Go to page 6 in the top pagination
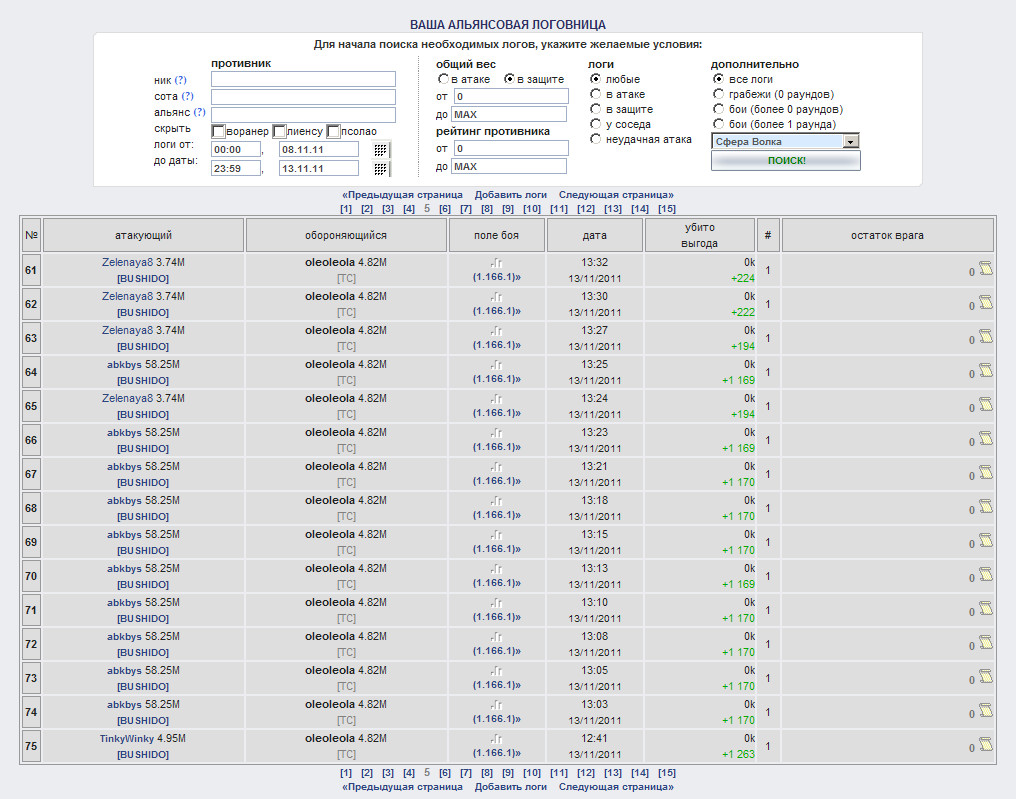Image resolution: width=1016 pixels, height=799 pixels. (x=445, y=209)
